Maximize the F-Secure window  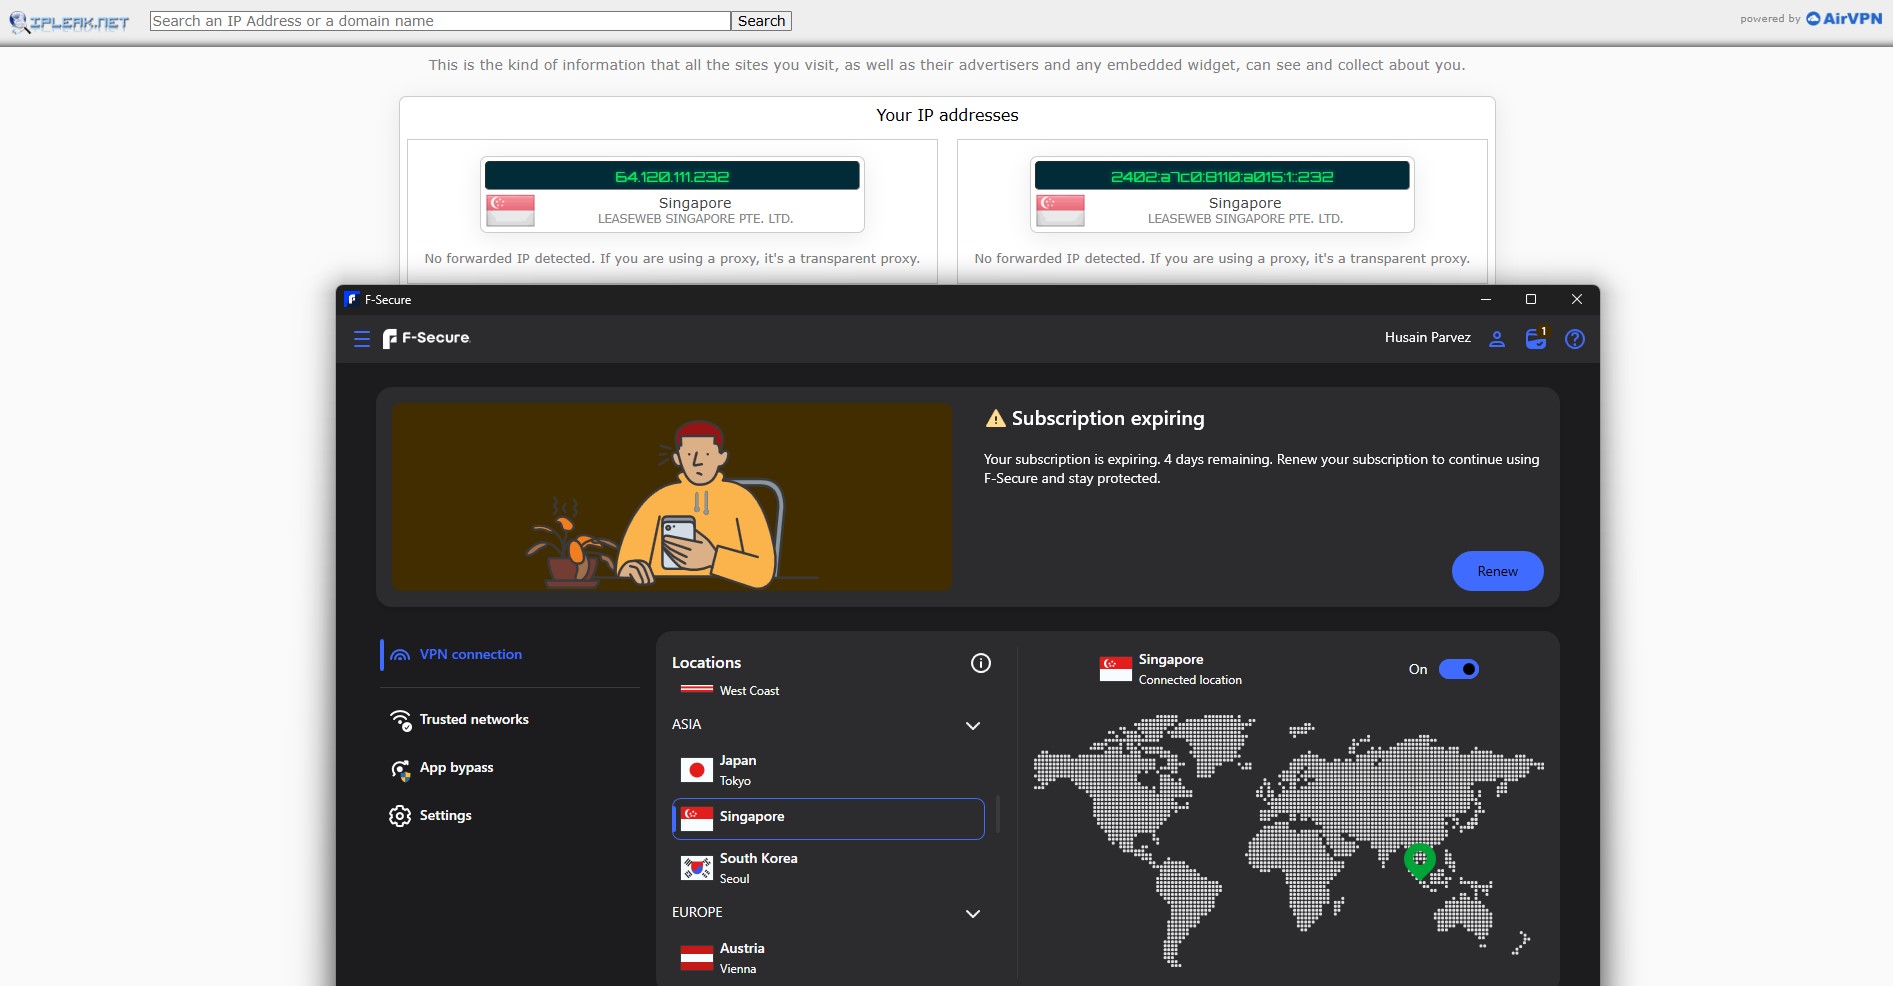click(1530, 299)
